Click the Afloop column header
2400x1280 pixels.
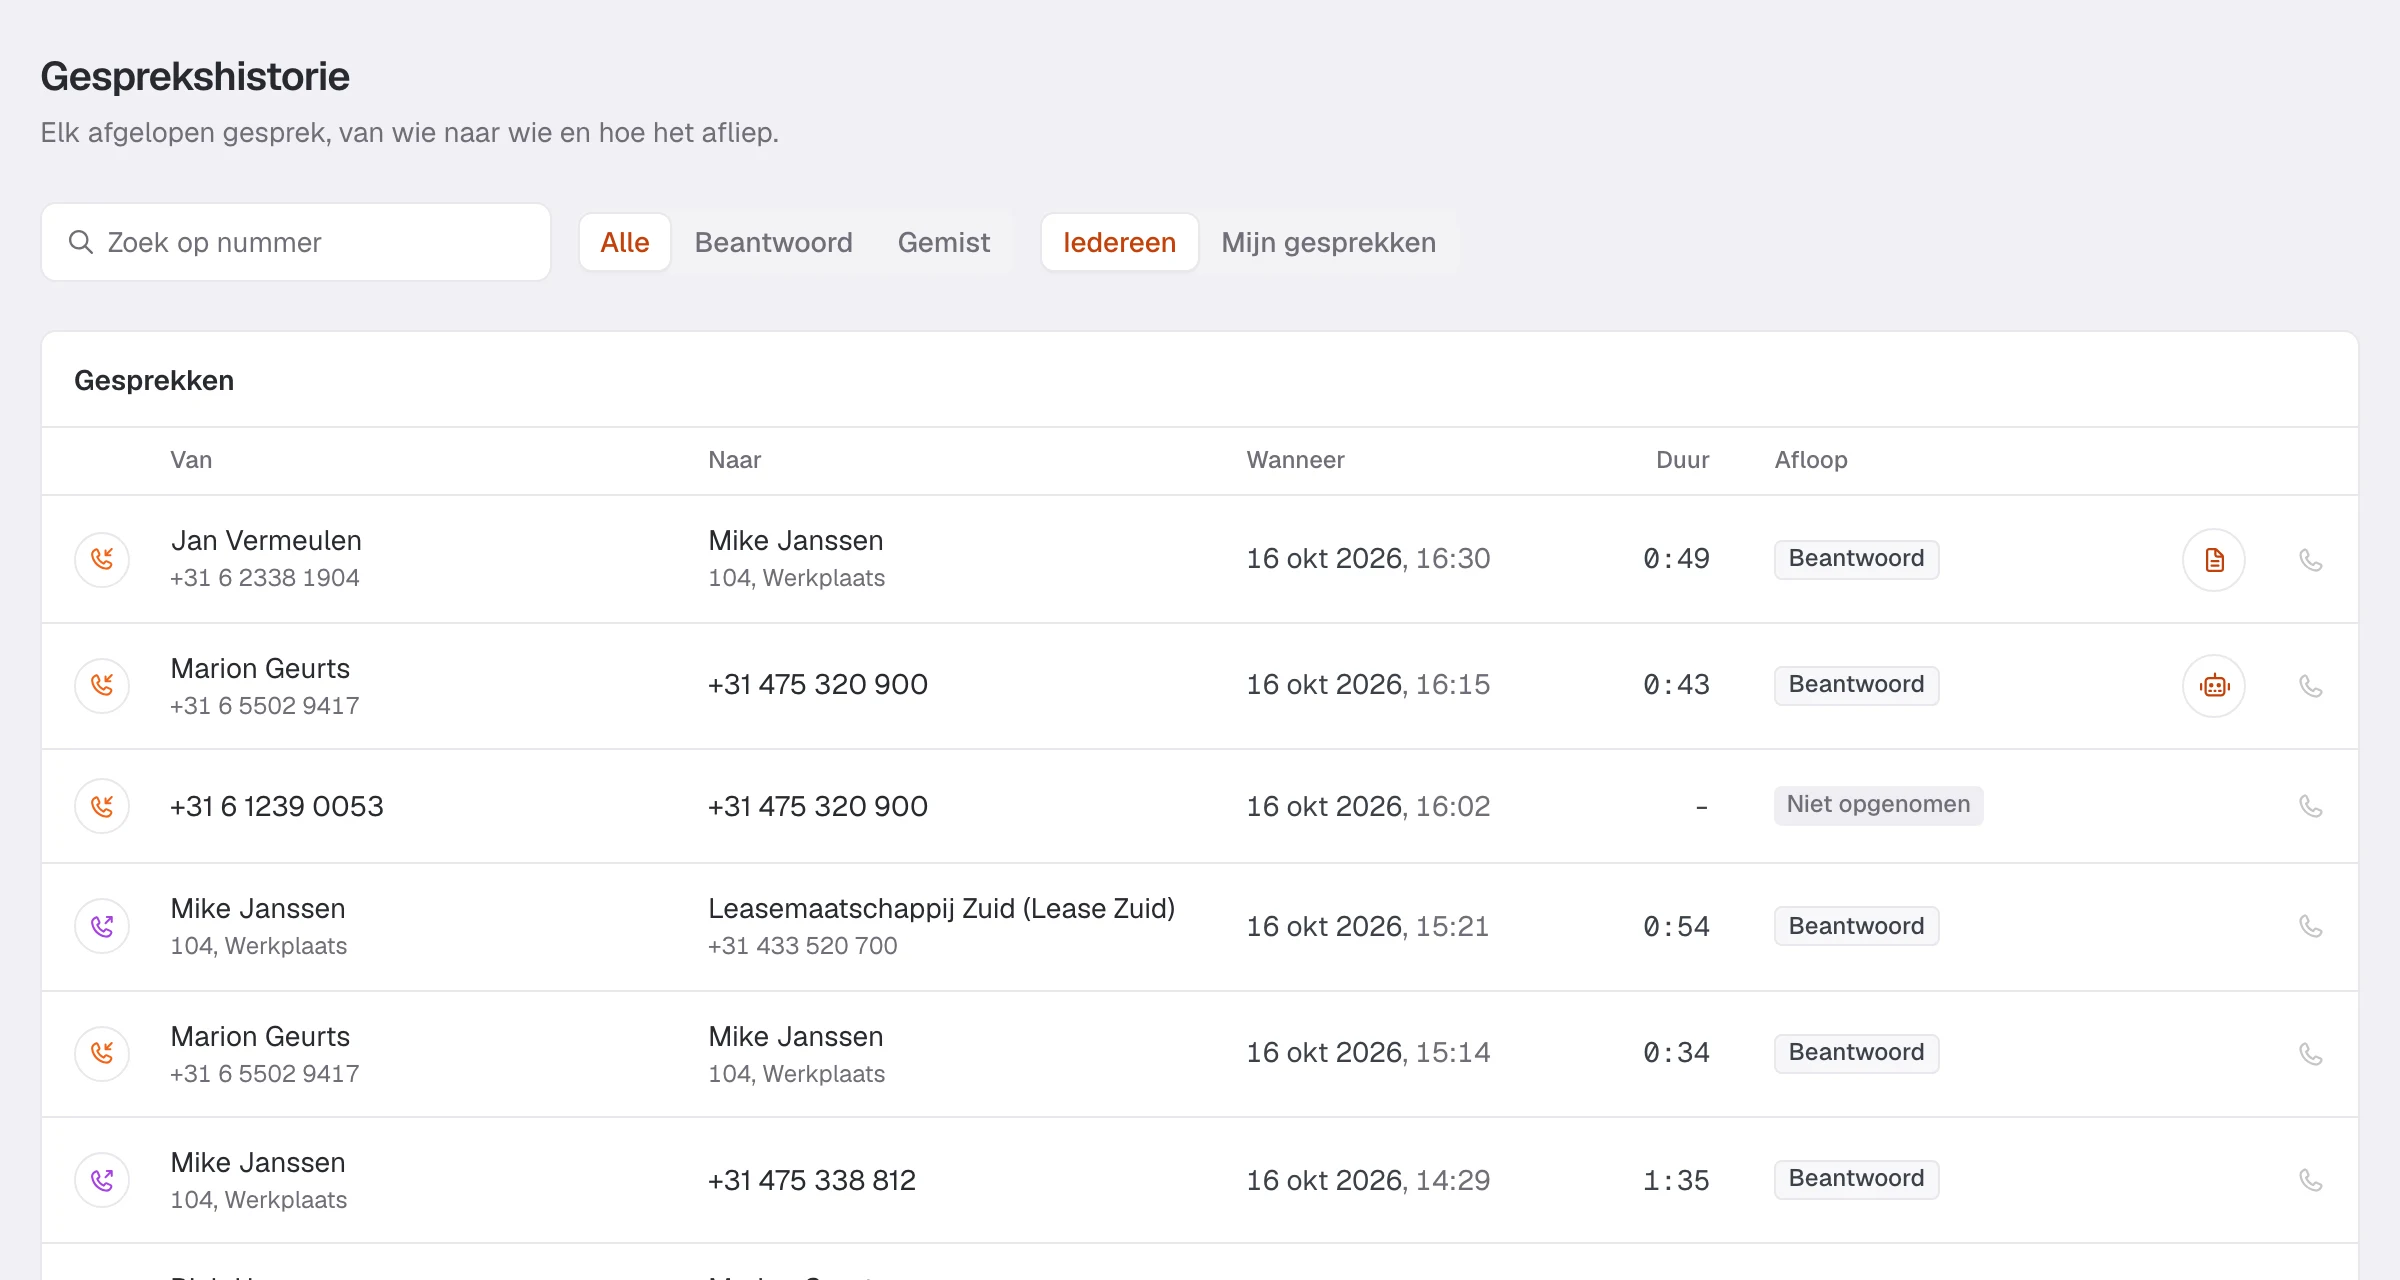pos(1811,460)
